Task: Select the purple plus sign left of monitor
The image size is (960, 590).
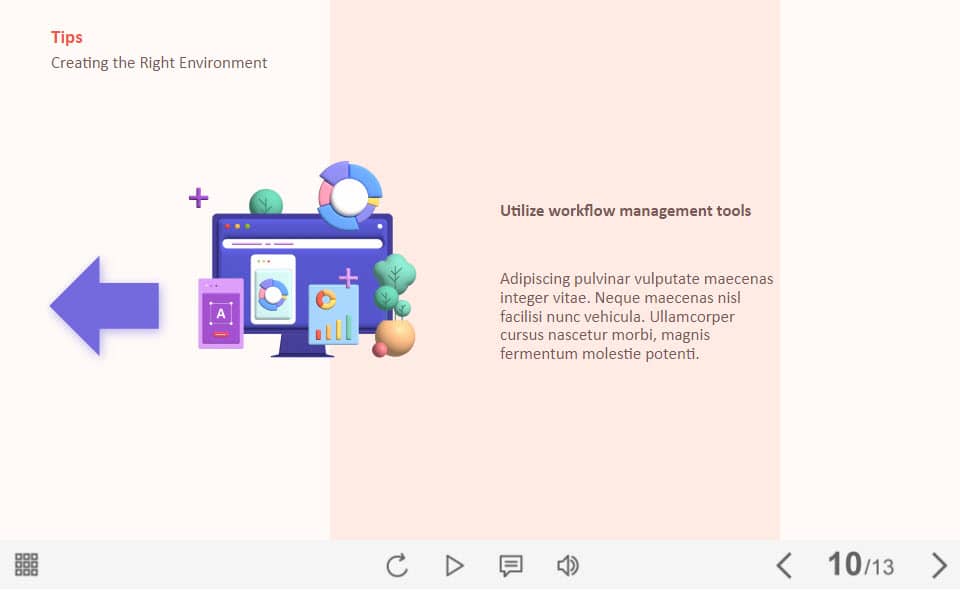Action: tap(199, 198)
